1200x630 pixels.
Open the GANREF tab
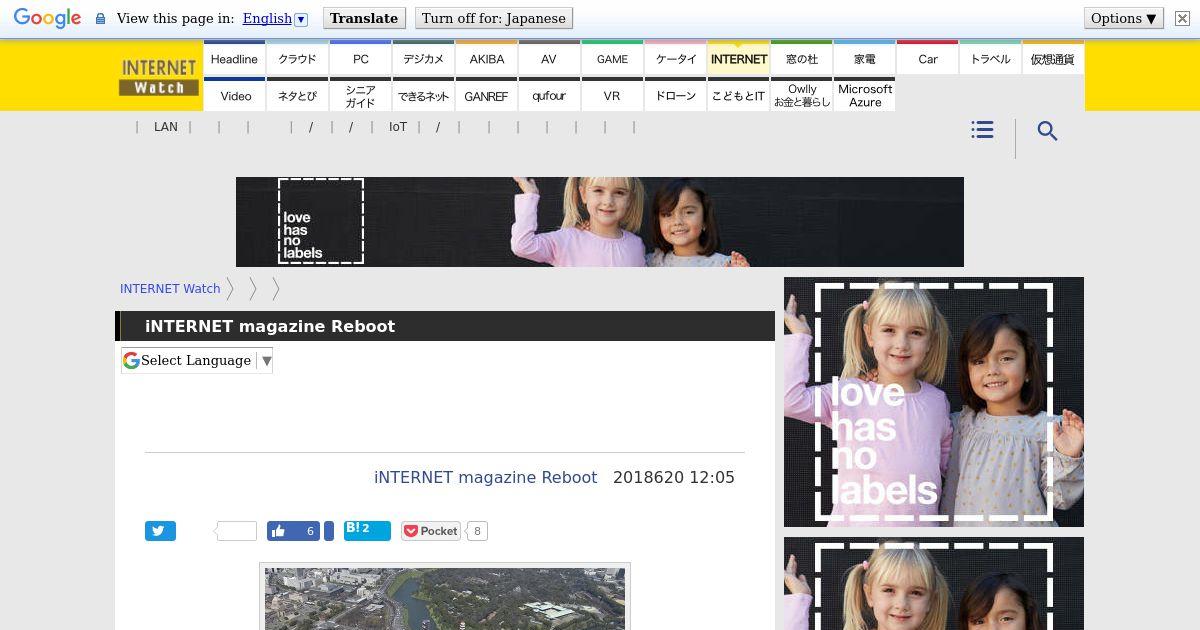coord(486,95)
